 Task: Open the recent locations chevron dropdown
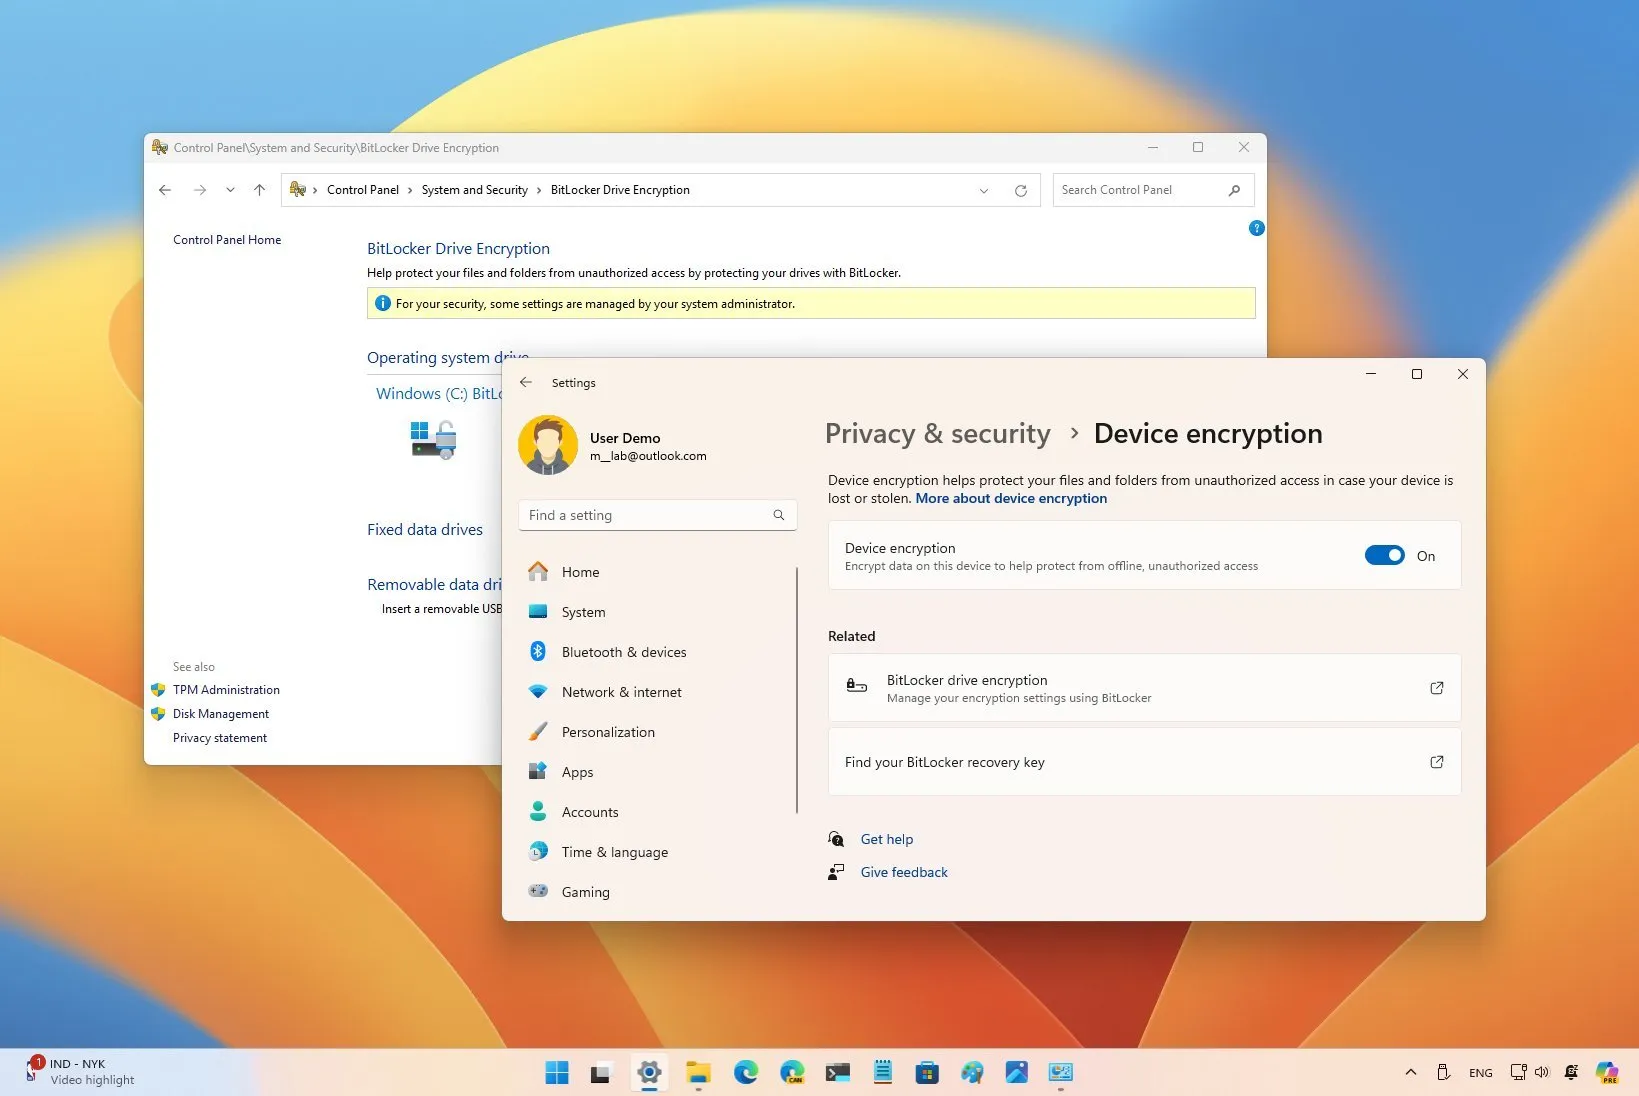click(230, 190)
